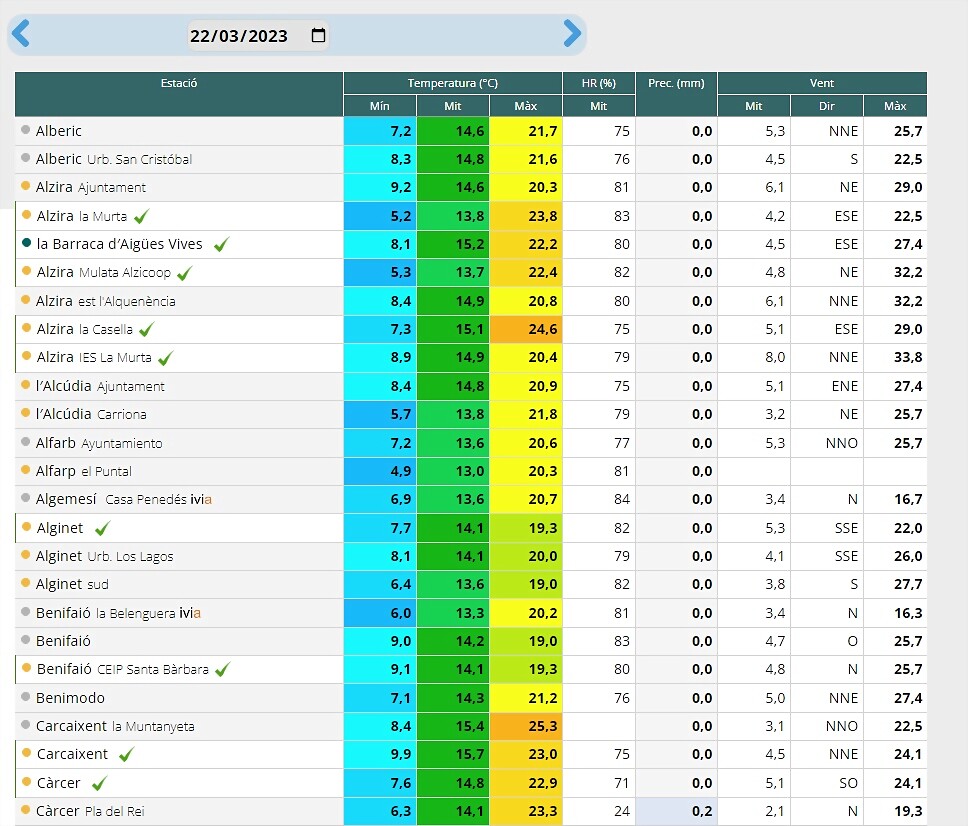Click humidity 84 for Algemesí
The height and width of the screenshot is (826, 968).
(599, 499)
